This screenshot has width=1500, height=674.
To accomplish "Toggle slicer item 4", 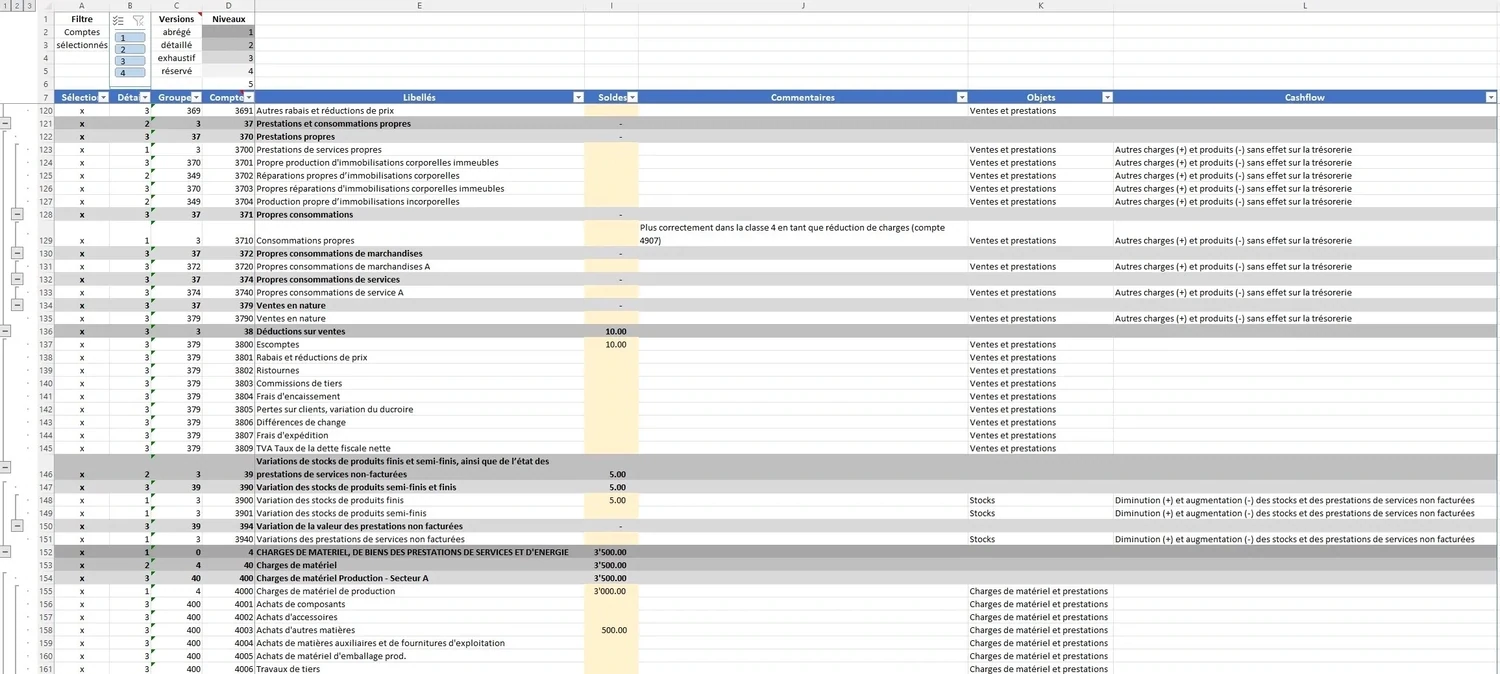I will point(130,73).
